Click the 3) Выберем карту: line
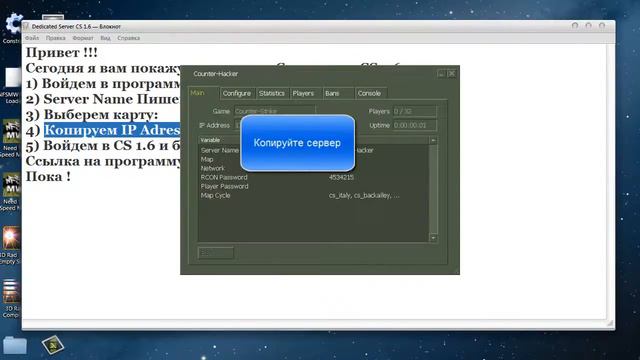Viewport: 640px width, 360px height. coord(92,115)
